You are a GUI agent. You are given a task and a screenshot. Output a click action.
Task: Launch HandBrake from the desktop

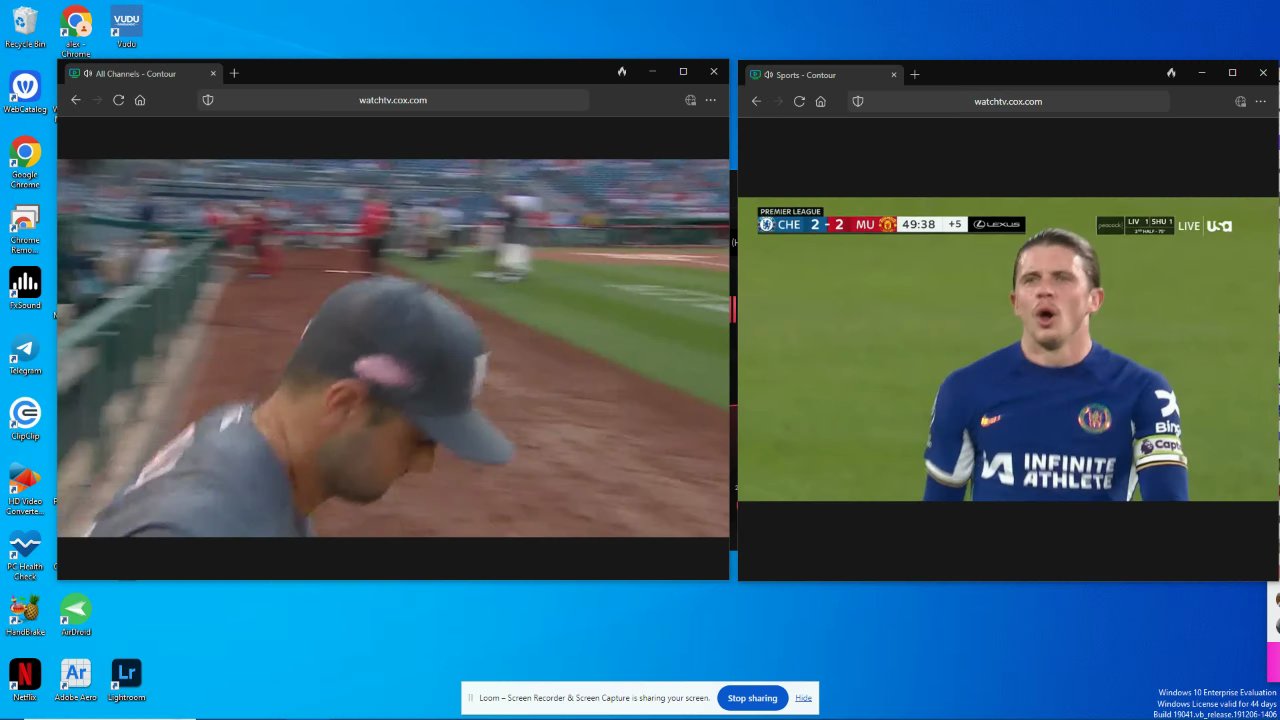pos(25,615)
